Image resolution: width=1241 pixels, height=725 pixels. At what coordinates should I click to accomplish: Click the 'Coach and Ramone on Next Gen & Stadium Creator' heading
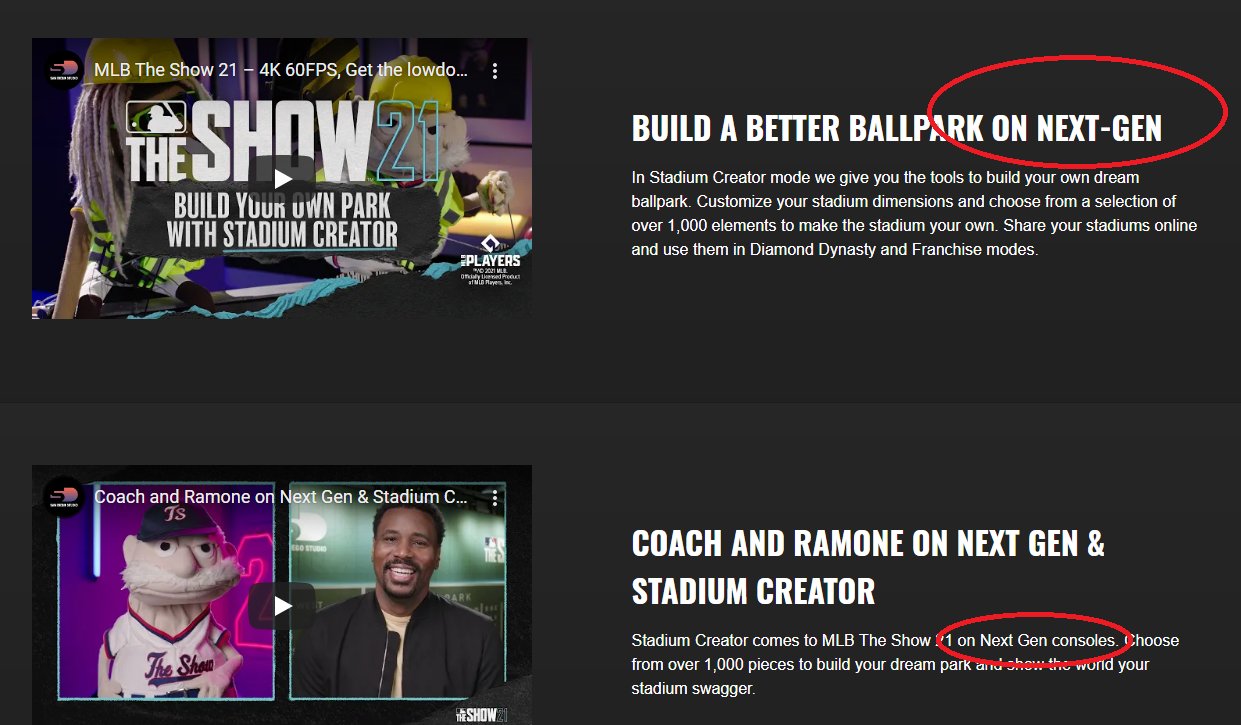(x=868, y=567)
